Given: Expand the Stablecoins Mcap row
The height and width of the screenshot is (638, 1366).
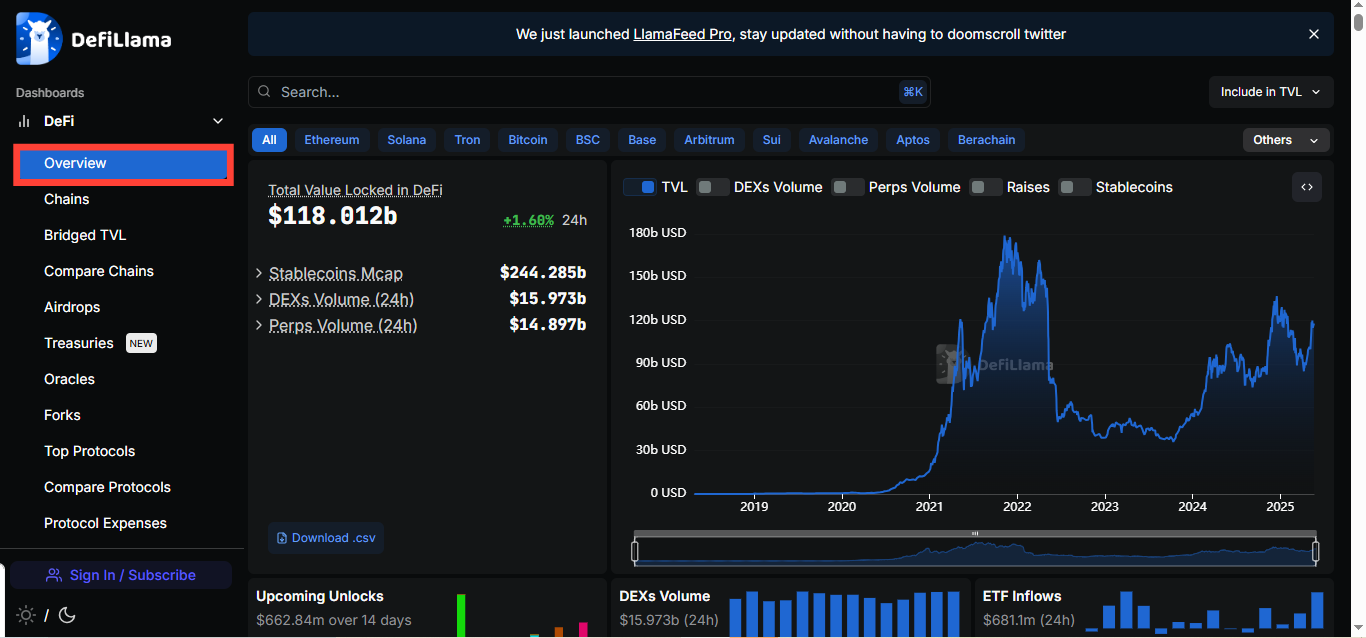Looking at the screenshot, I should click(x=259, y=273).
